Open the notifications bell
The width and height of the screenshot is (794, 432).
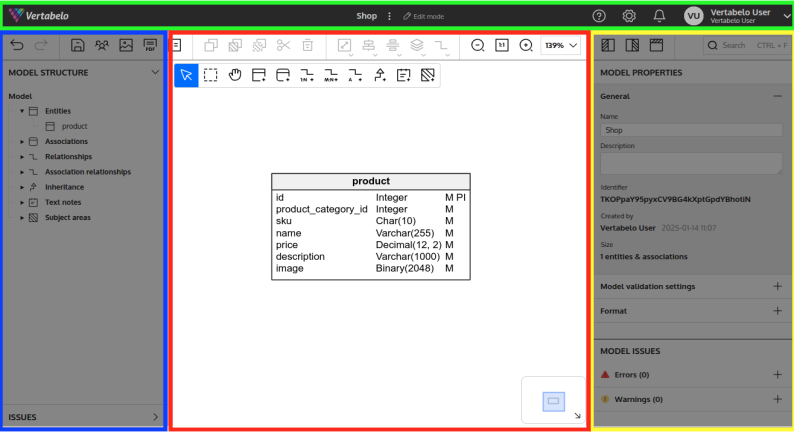coord(659,16)
